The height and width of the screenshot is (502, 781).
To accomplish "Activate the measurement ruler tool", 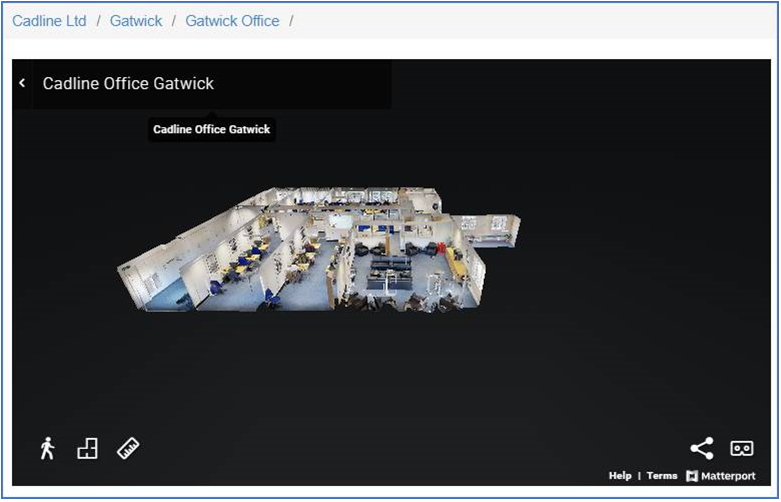I will click(128, 448).
